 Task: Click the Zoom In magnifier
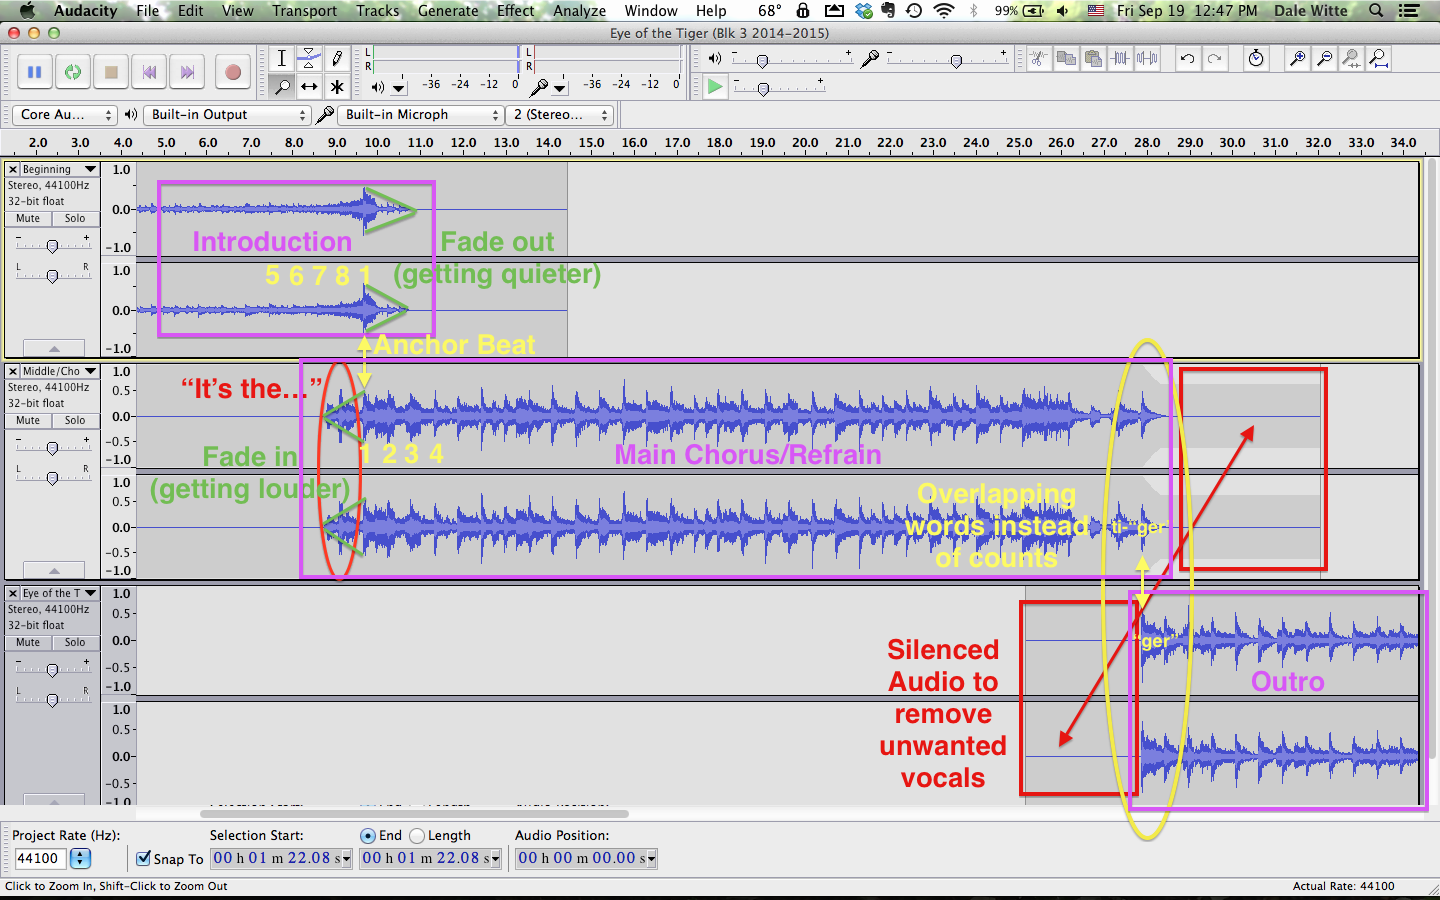(1297, 58)
